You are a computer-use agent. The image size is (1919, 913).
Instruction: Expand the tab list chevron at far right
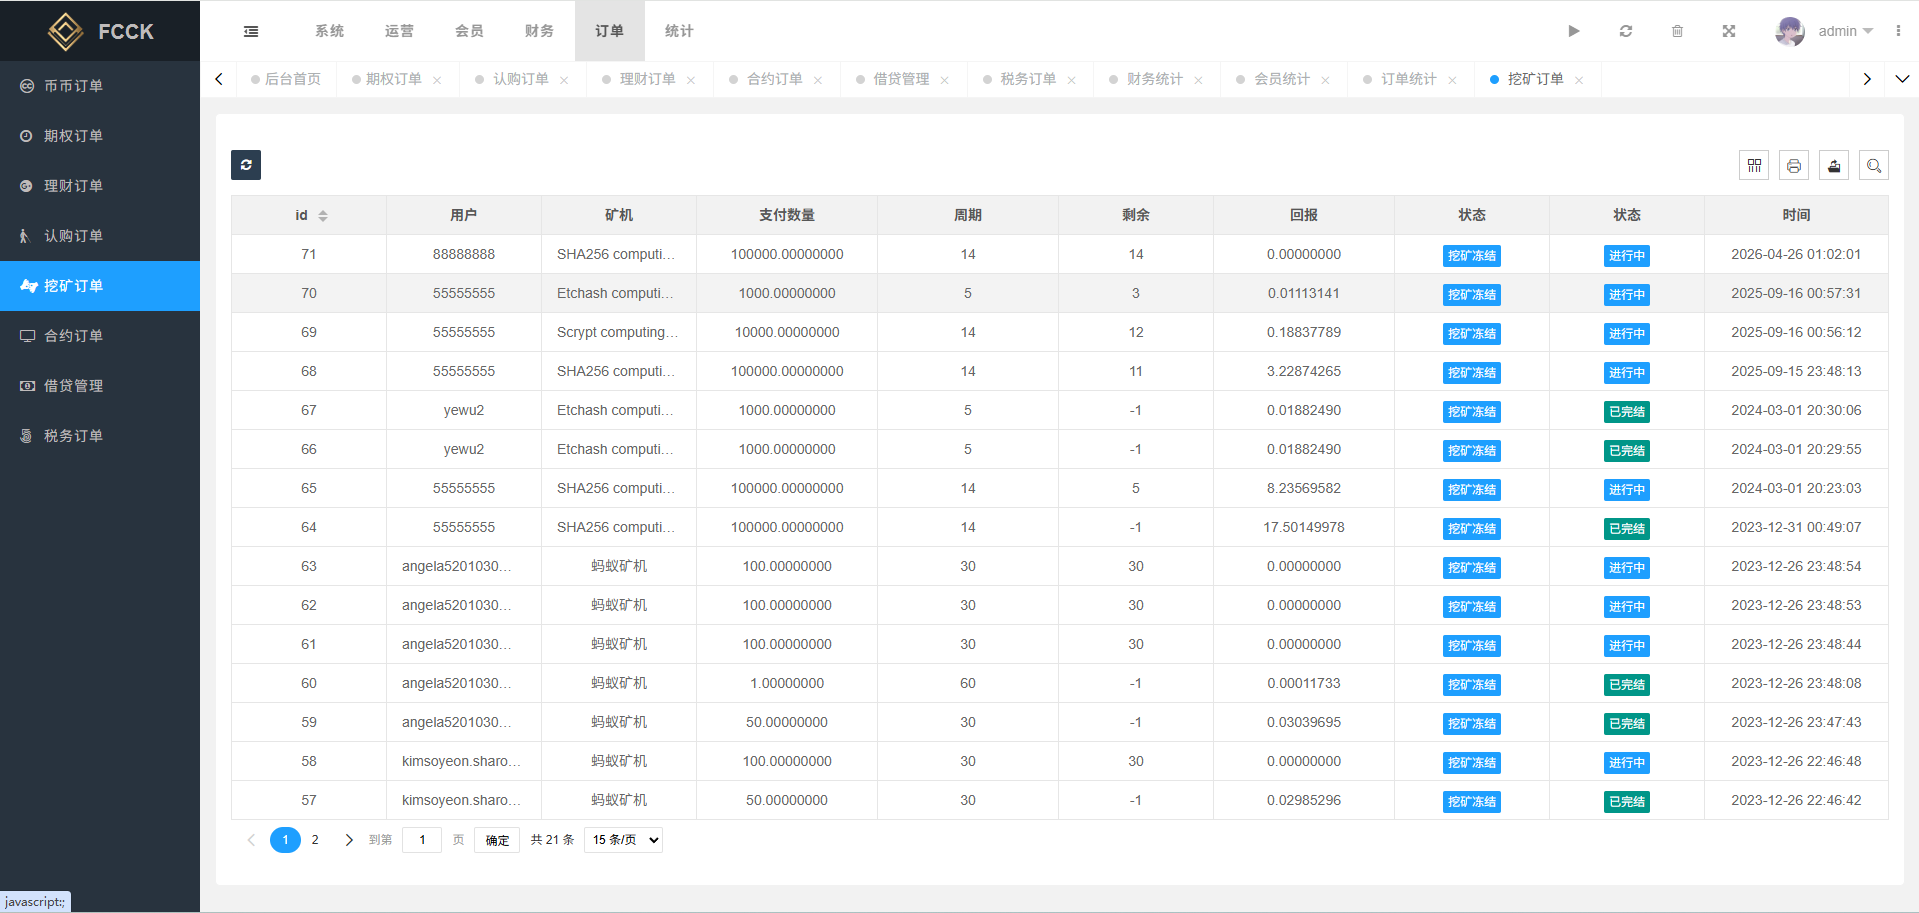click(x=1902, y=79)
